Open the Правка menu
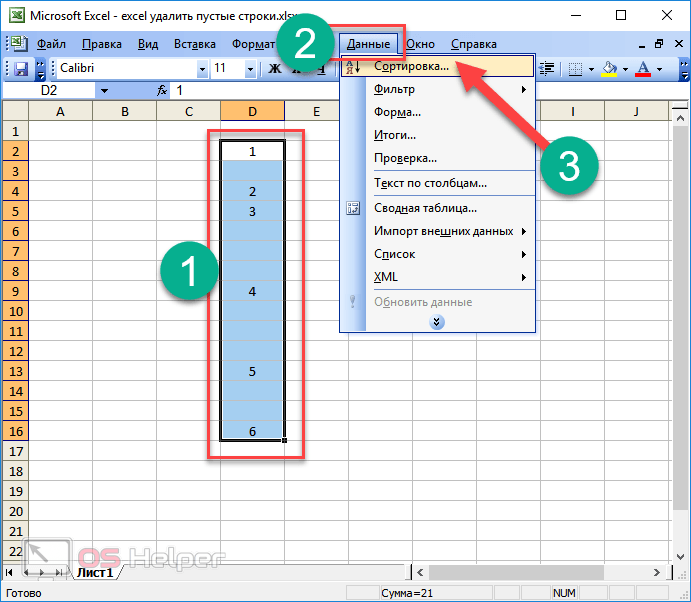 pos(102,44)
